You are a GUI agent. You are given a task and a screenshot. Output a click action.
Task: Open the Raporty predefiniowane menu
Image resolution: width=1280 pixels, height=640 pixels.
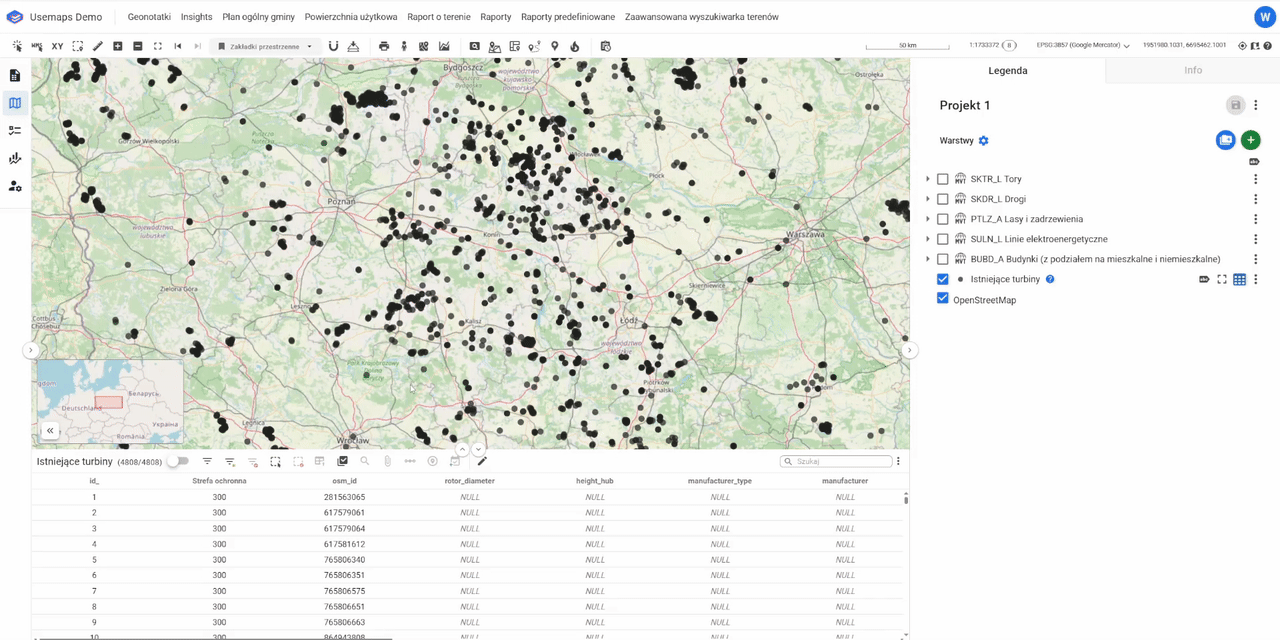[567, 17]
